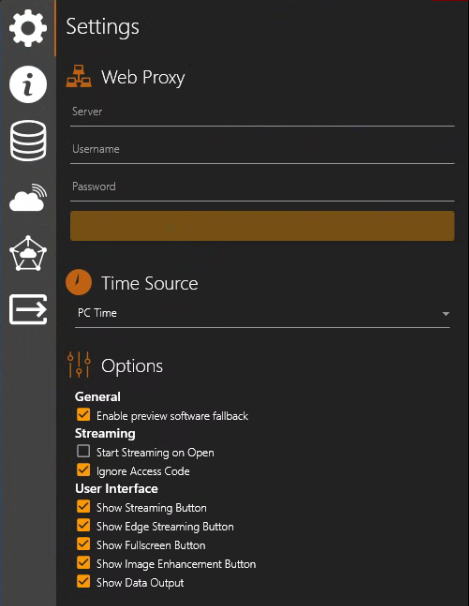Toggle Show Edge Streaming Button checkbox
This screenshot has width=469, height=606.
pyautogui.click(x=83, y=525)
